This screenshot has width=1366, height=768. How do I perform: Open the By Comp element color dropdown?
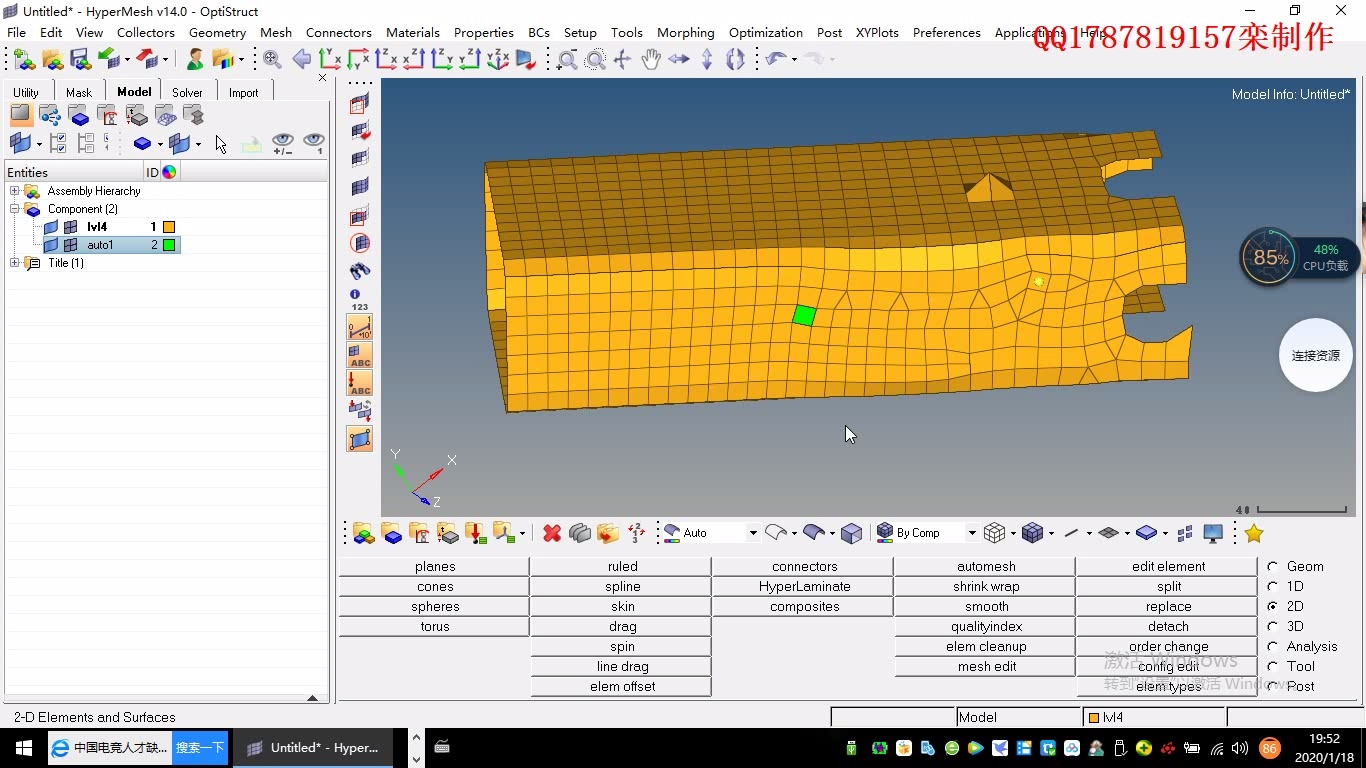(x=971, y=533)
